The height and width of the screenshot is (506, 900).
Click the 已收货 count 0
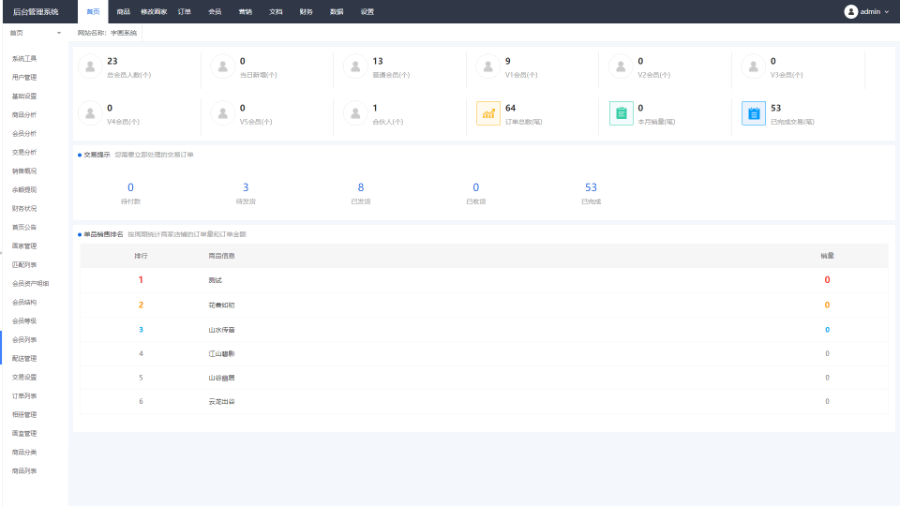(x=476, y=187)
